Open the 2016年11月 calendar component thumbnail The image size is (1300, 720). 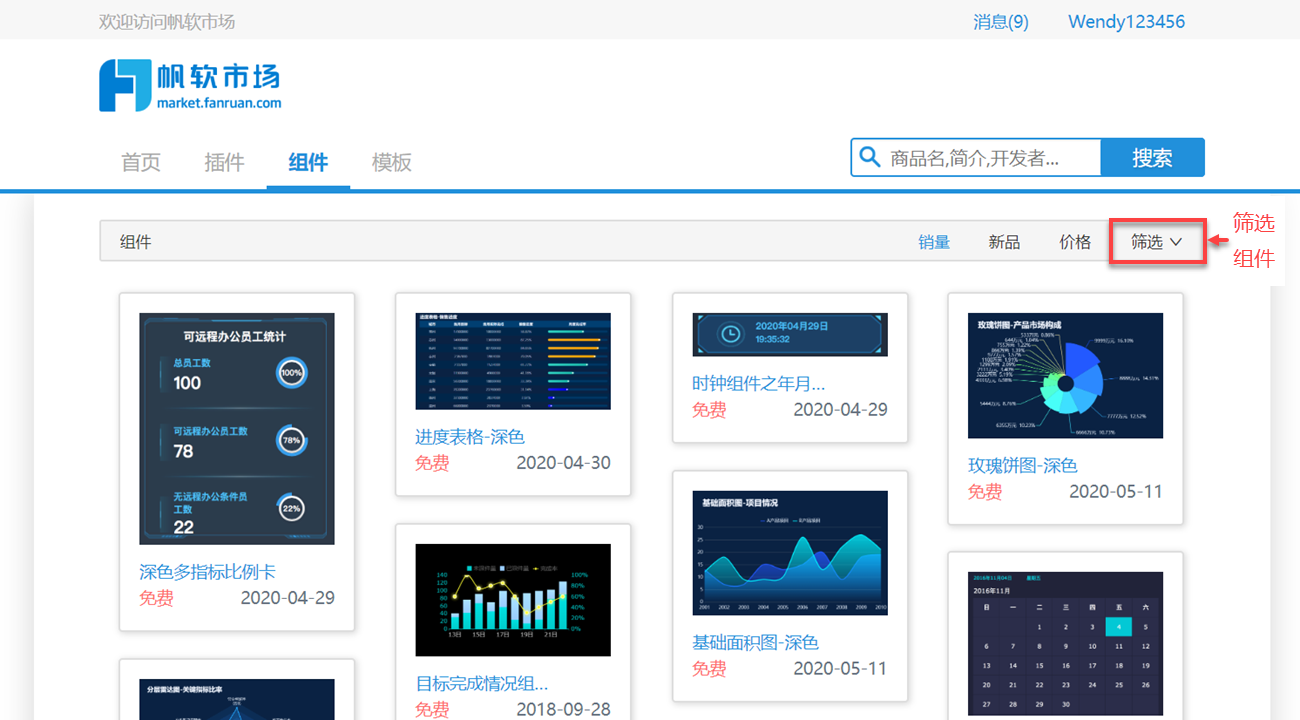(x=1065, y=644)
